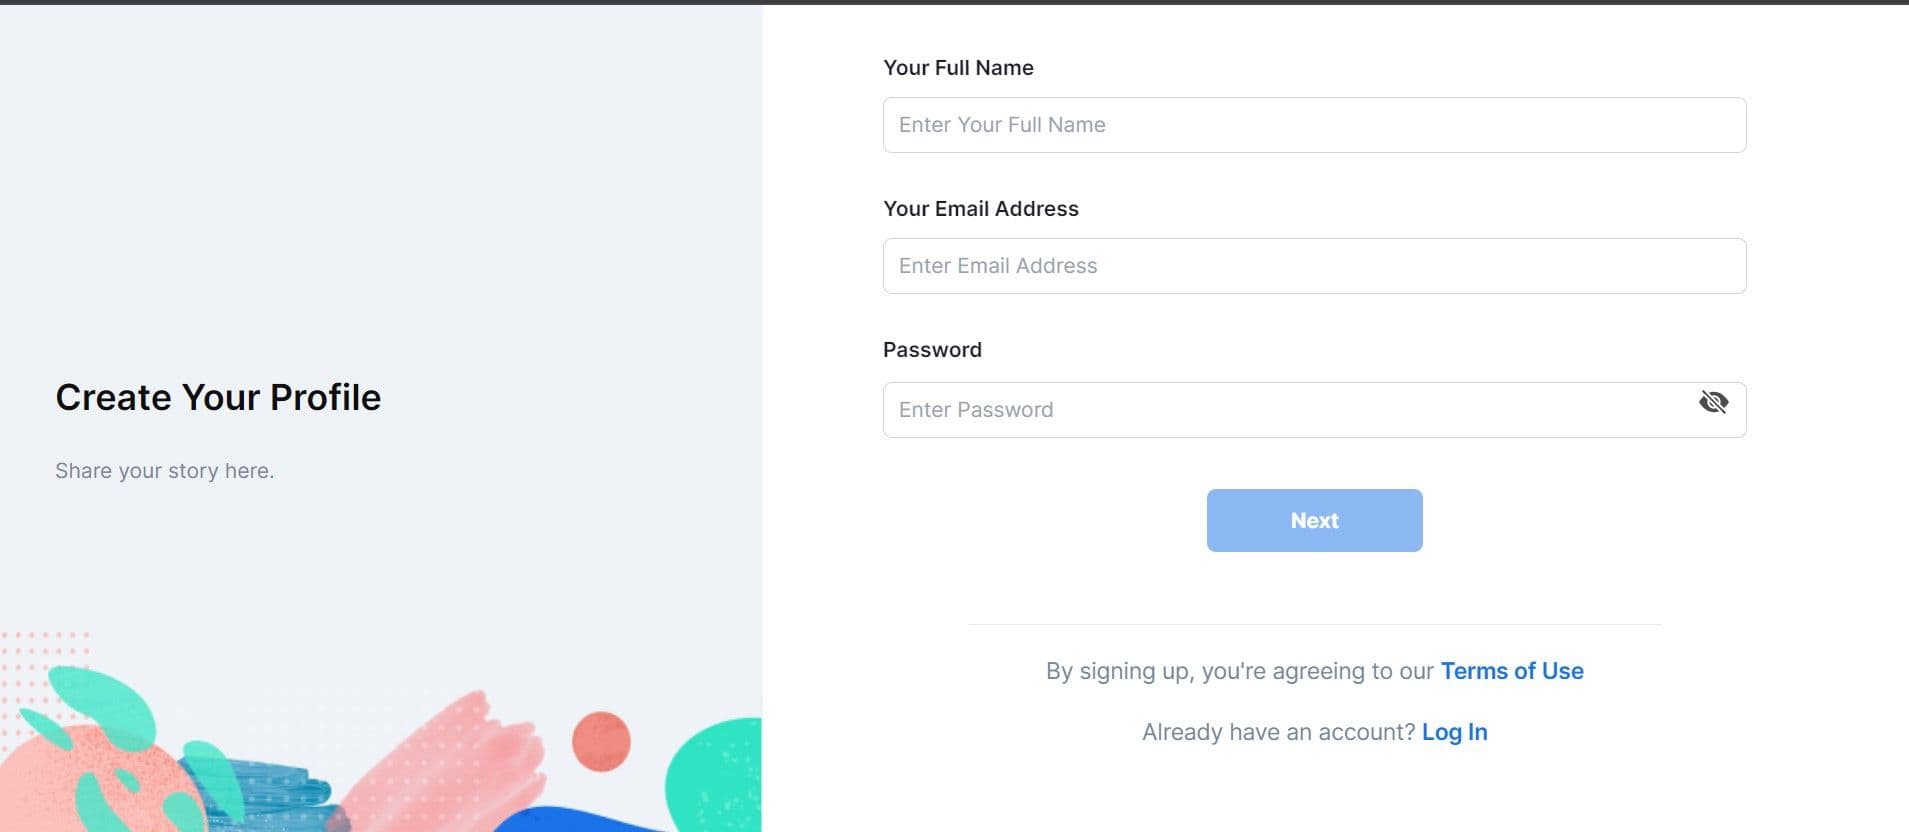This screenshot has height=832, width=1909.
Task: Click the "Your Full Name" label
Action: [x=958, y=68]
